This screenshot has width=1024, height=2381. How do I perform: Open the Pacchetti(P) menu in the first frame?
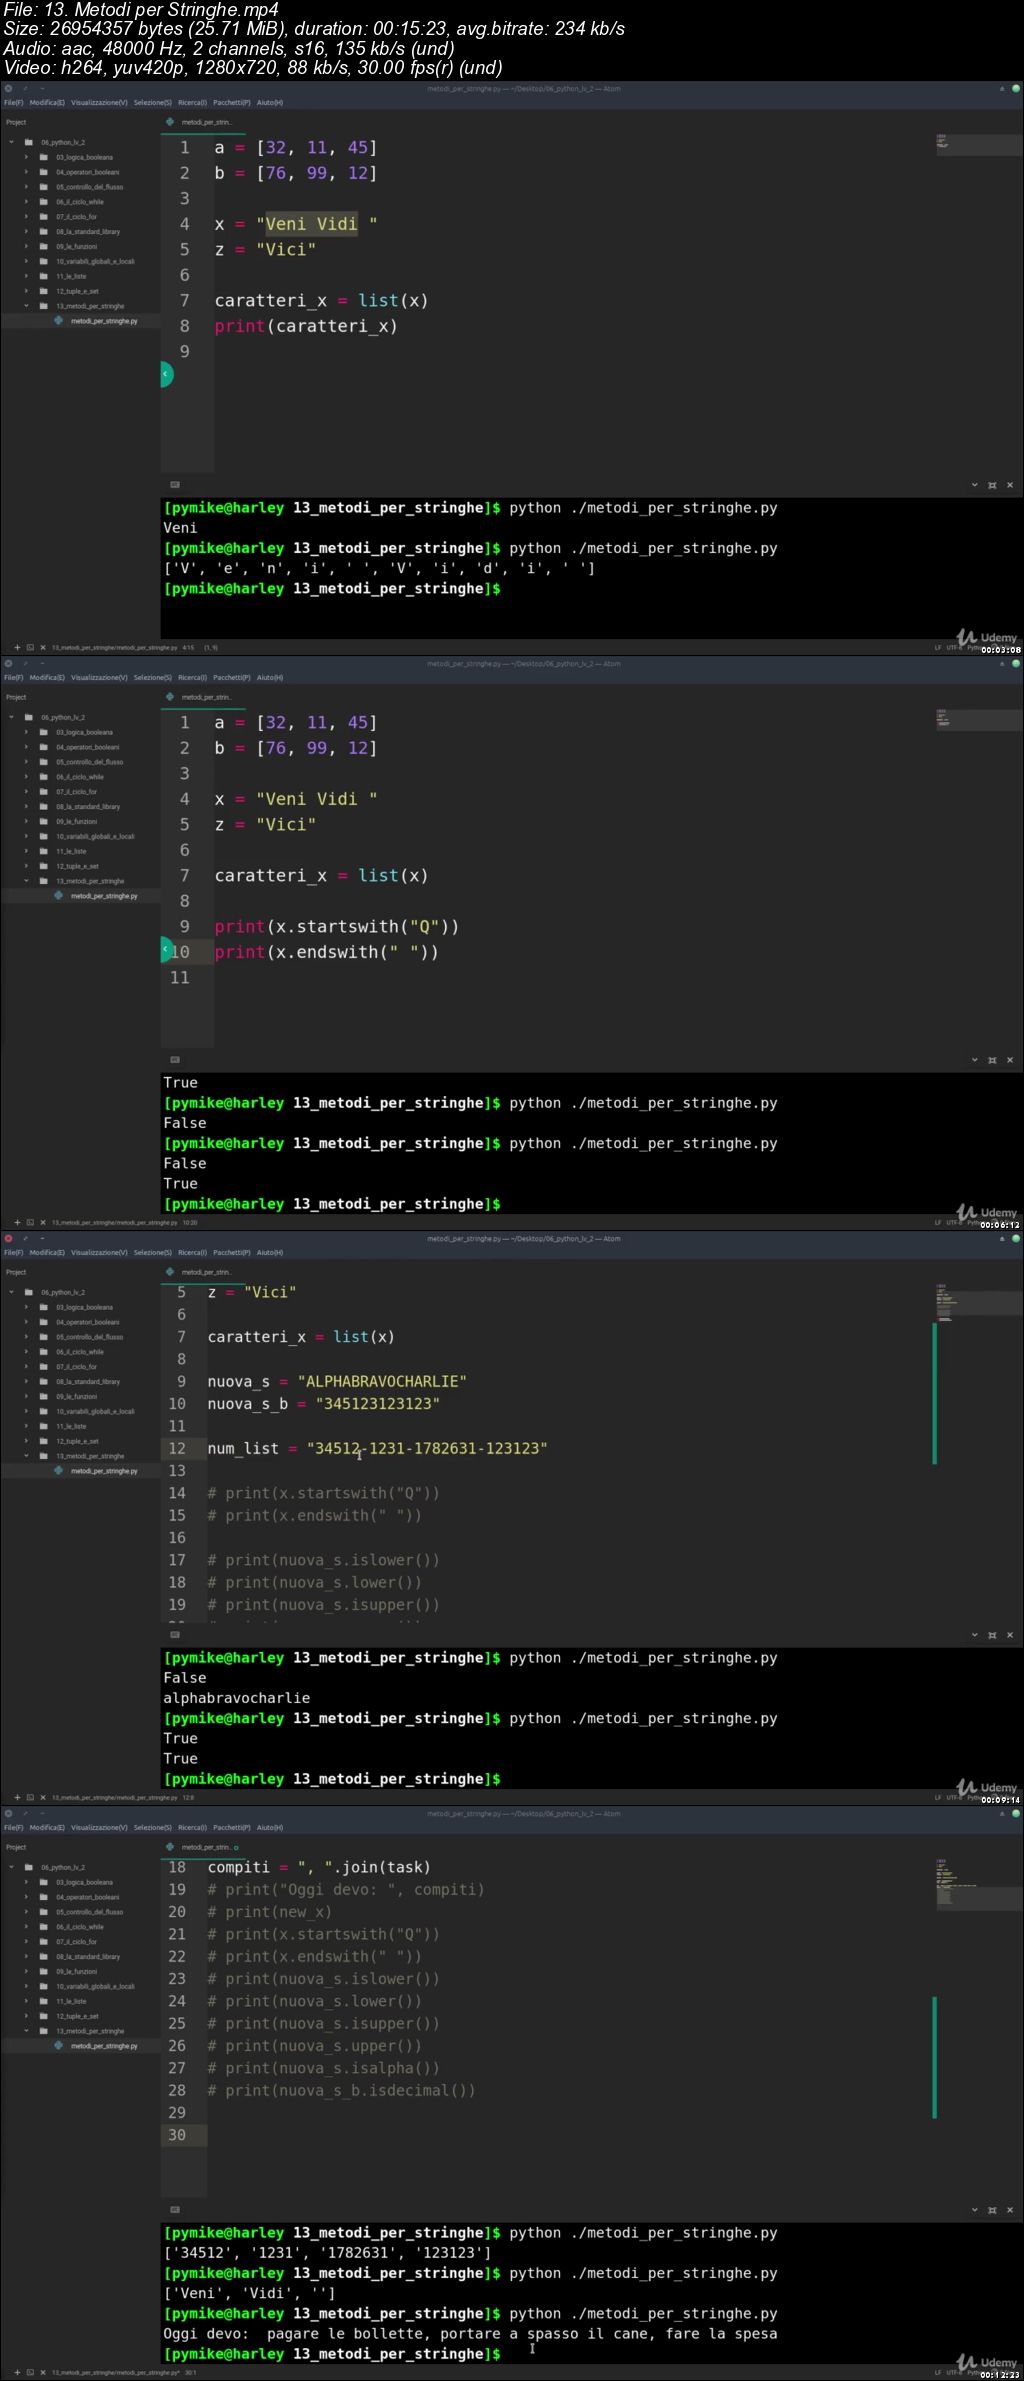tap(231, 103)
